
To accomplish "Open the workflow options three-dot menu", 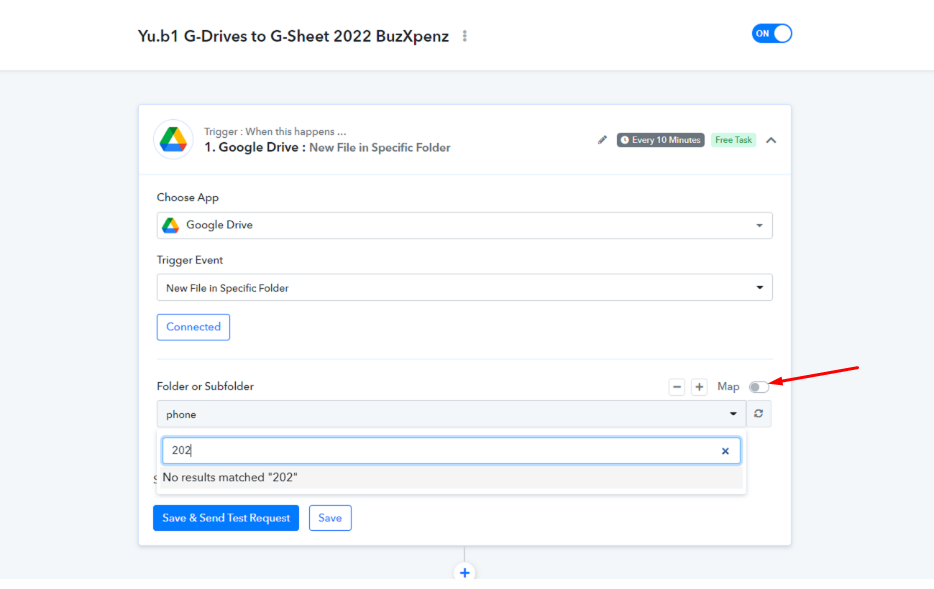I will point(465,36).
